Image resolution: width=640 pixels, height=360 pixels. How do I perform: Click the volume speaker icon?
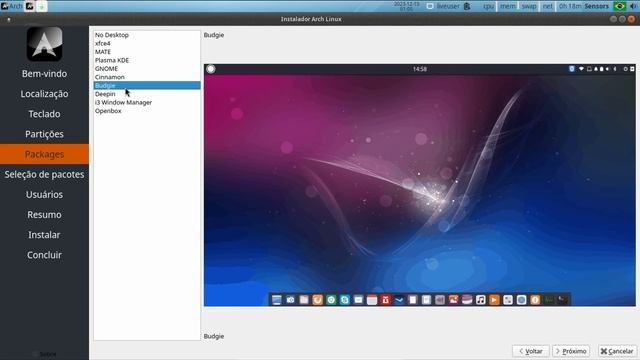(x=633, y=6)
